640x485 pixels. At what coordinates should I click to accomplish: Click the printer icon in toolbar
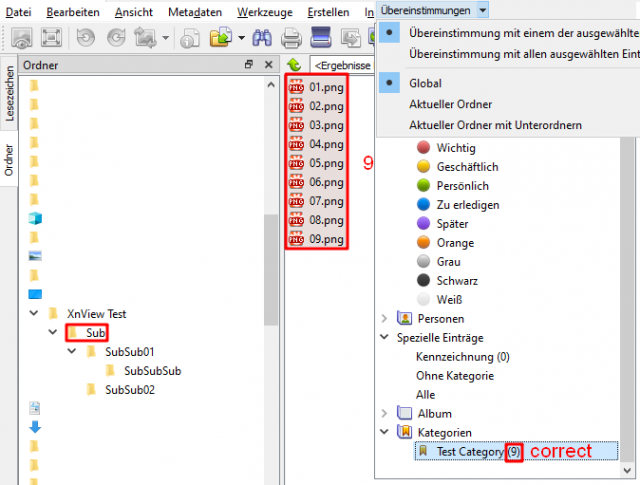pos(291,38)
